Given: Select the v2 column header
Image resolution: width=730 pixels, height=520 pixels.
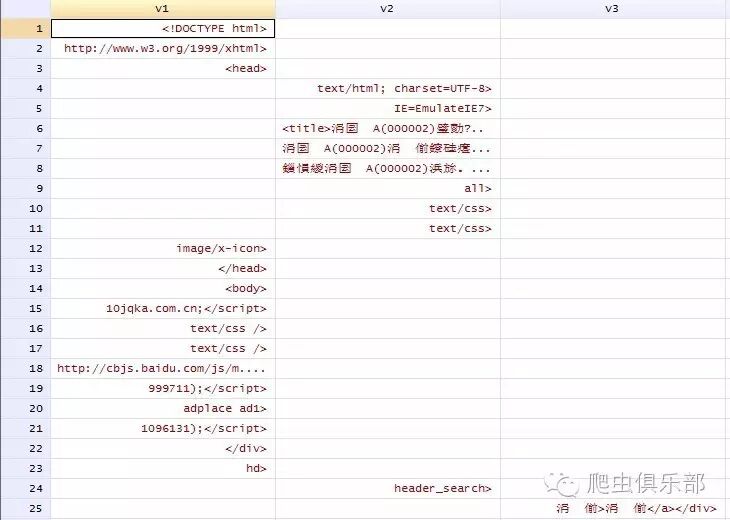Looking at the screenshot, I should 388,9.
